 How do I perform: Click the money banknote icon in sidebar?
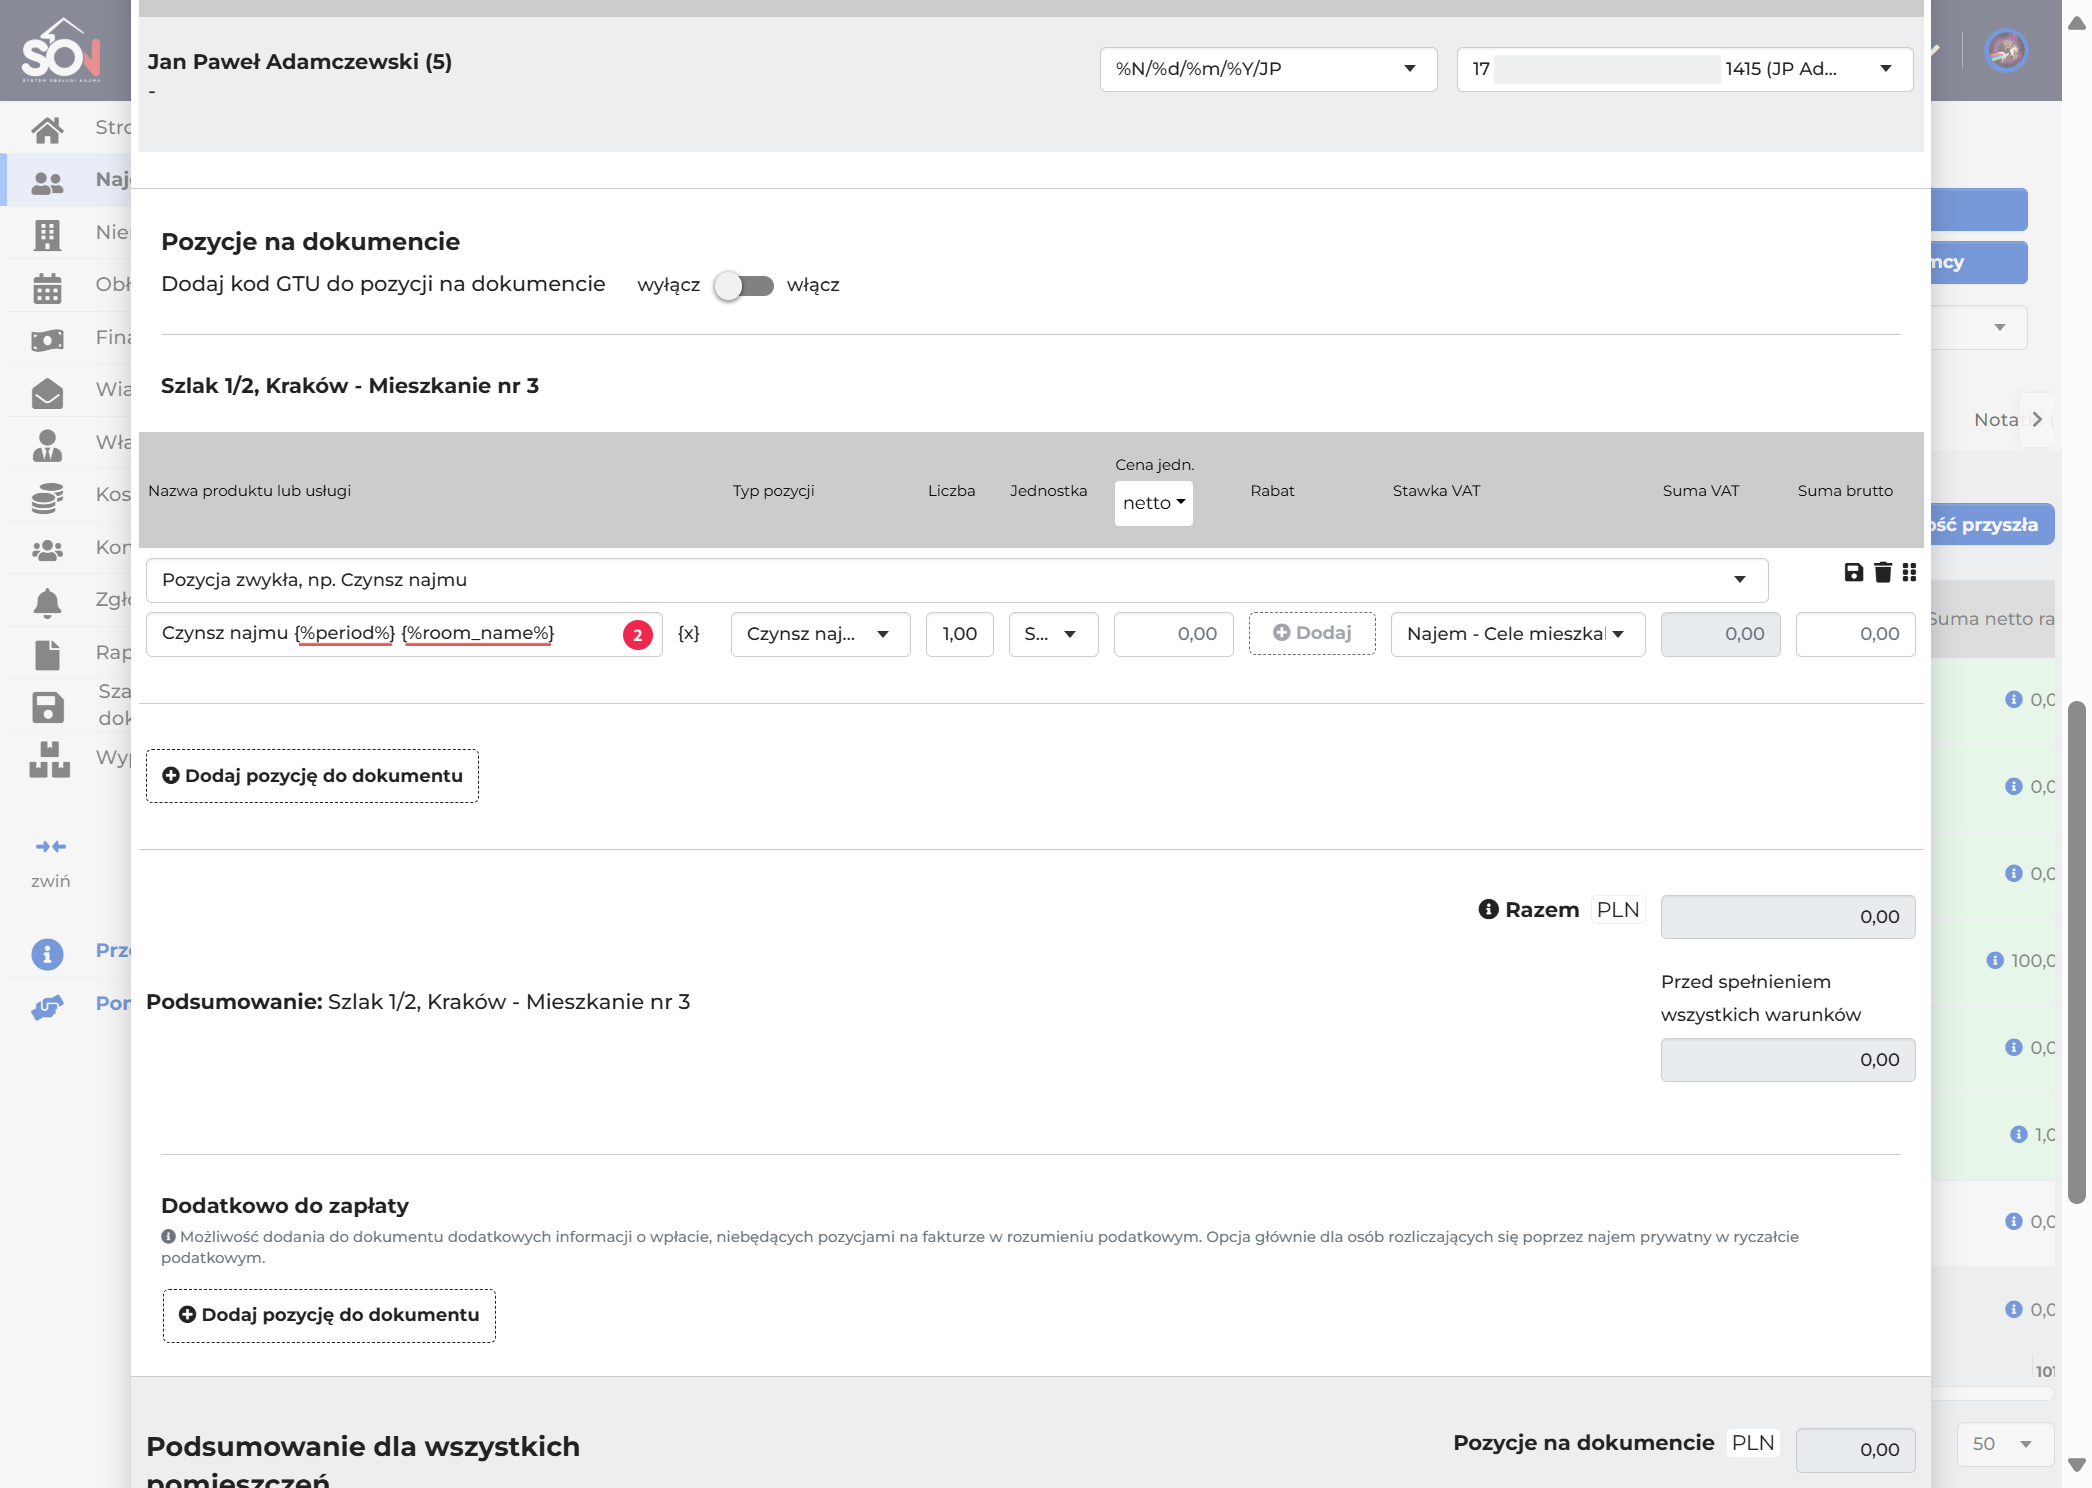(x=47, y=340)
